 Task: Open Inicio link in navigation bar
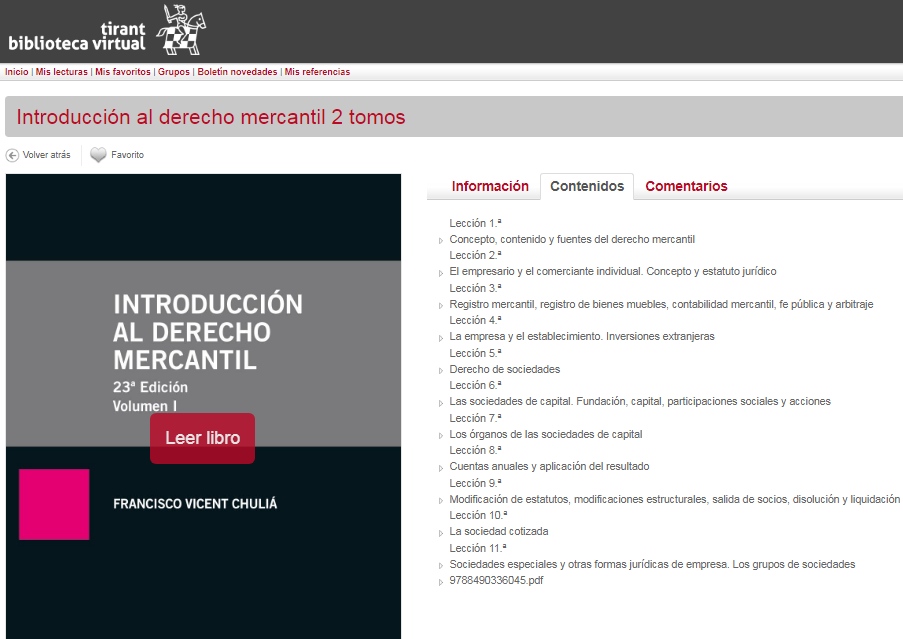coord(17,72)
